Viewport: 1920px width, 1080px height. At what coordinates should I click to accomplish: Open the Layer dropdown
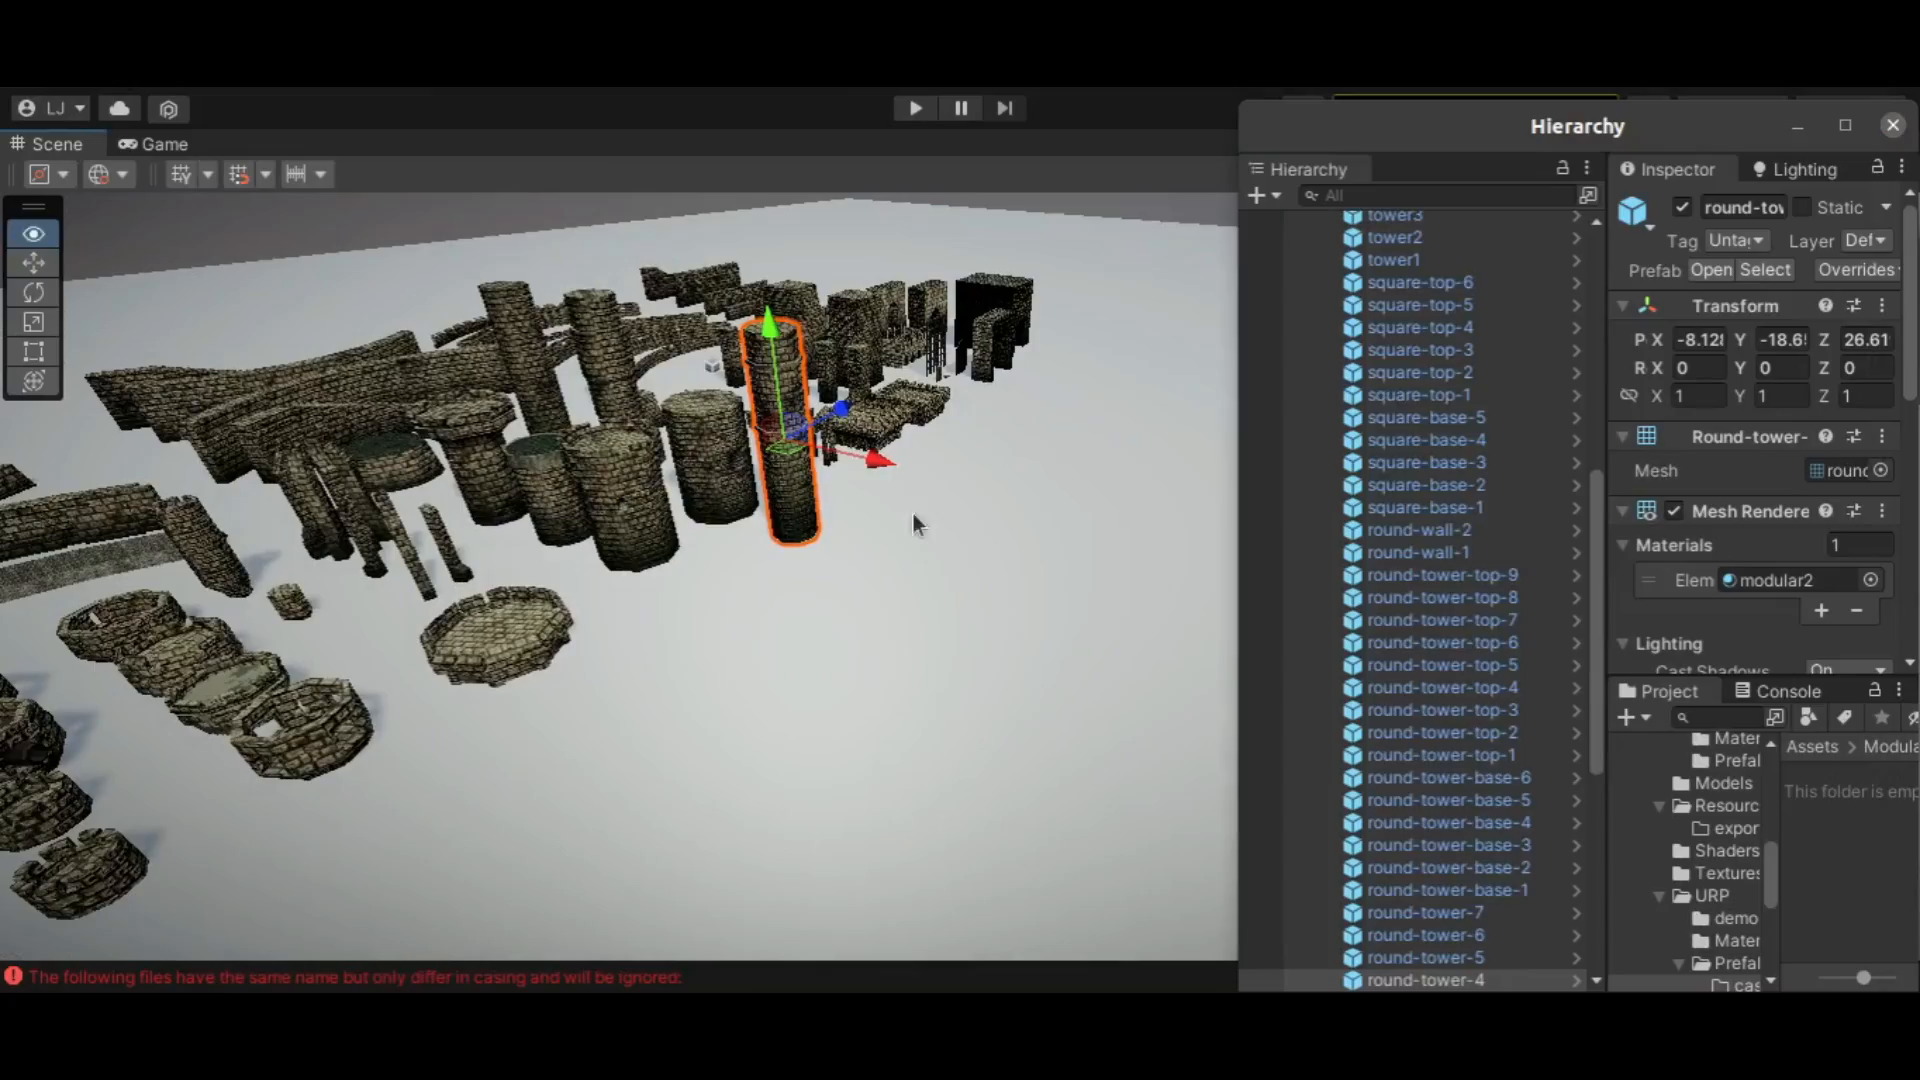(x=1866, y=240)
